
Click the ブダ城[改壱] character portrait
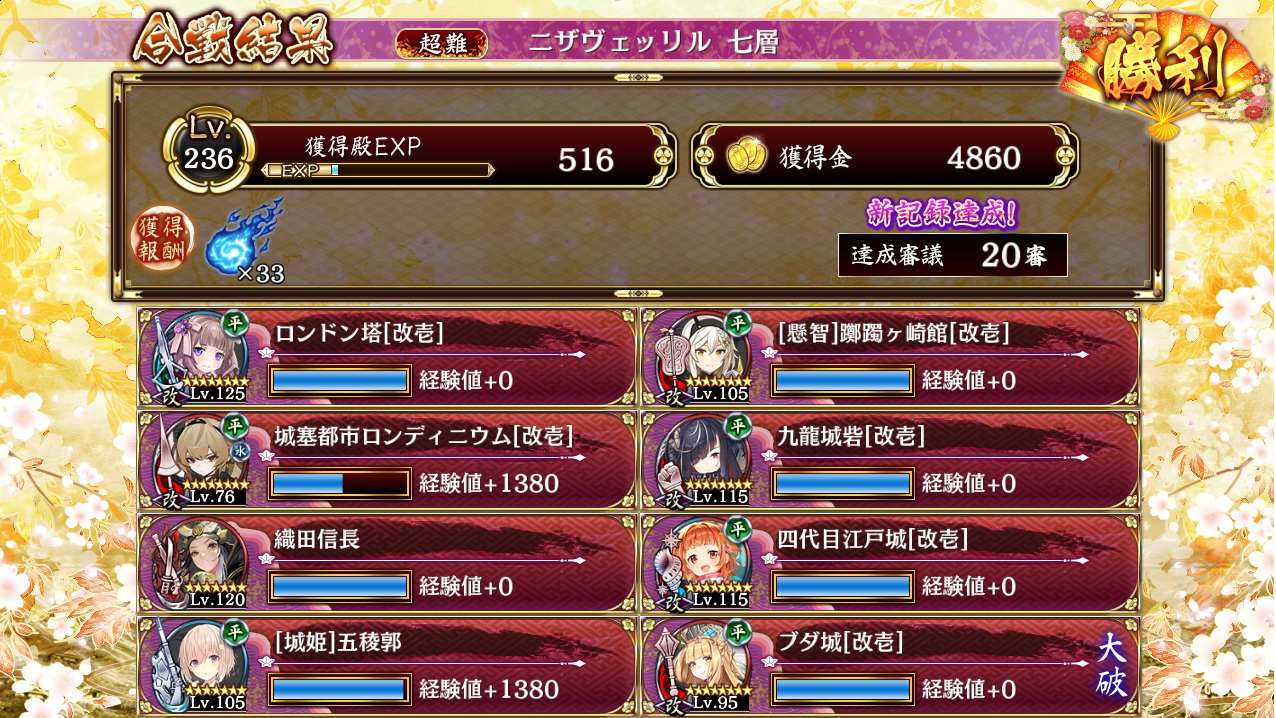coord(704,666)
